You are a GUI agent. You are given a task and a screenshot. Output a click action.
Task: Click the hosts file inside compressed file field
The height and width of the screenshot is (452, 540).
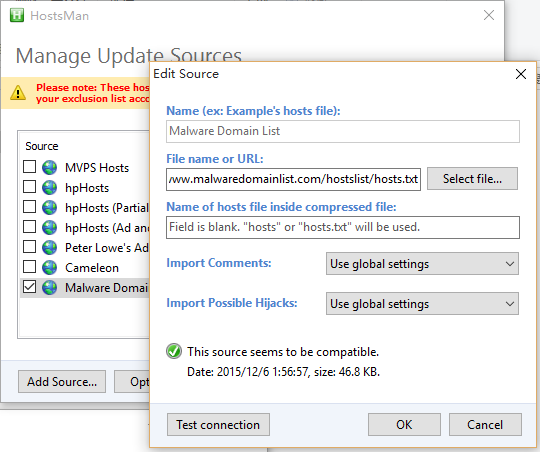coord(343,227)
